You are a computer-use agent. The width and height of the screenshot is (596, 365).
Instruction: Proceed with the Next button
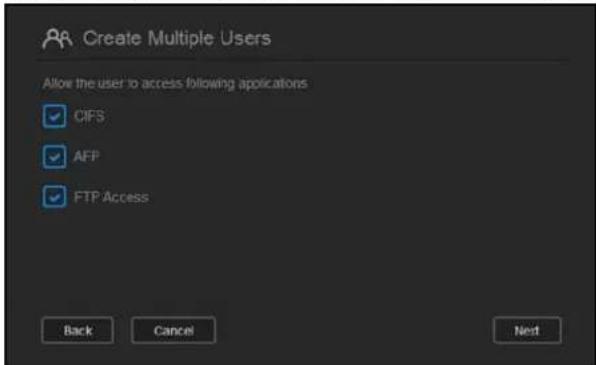(x=527, y=330)
